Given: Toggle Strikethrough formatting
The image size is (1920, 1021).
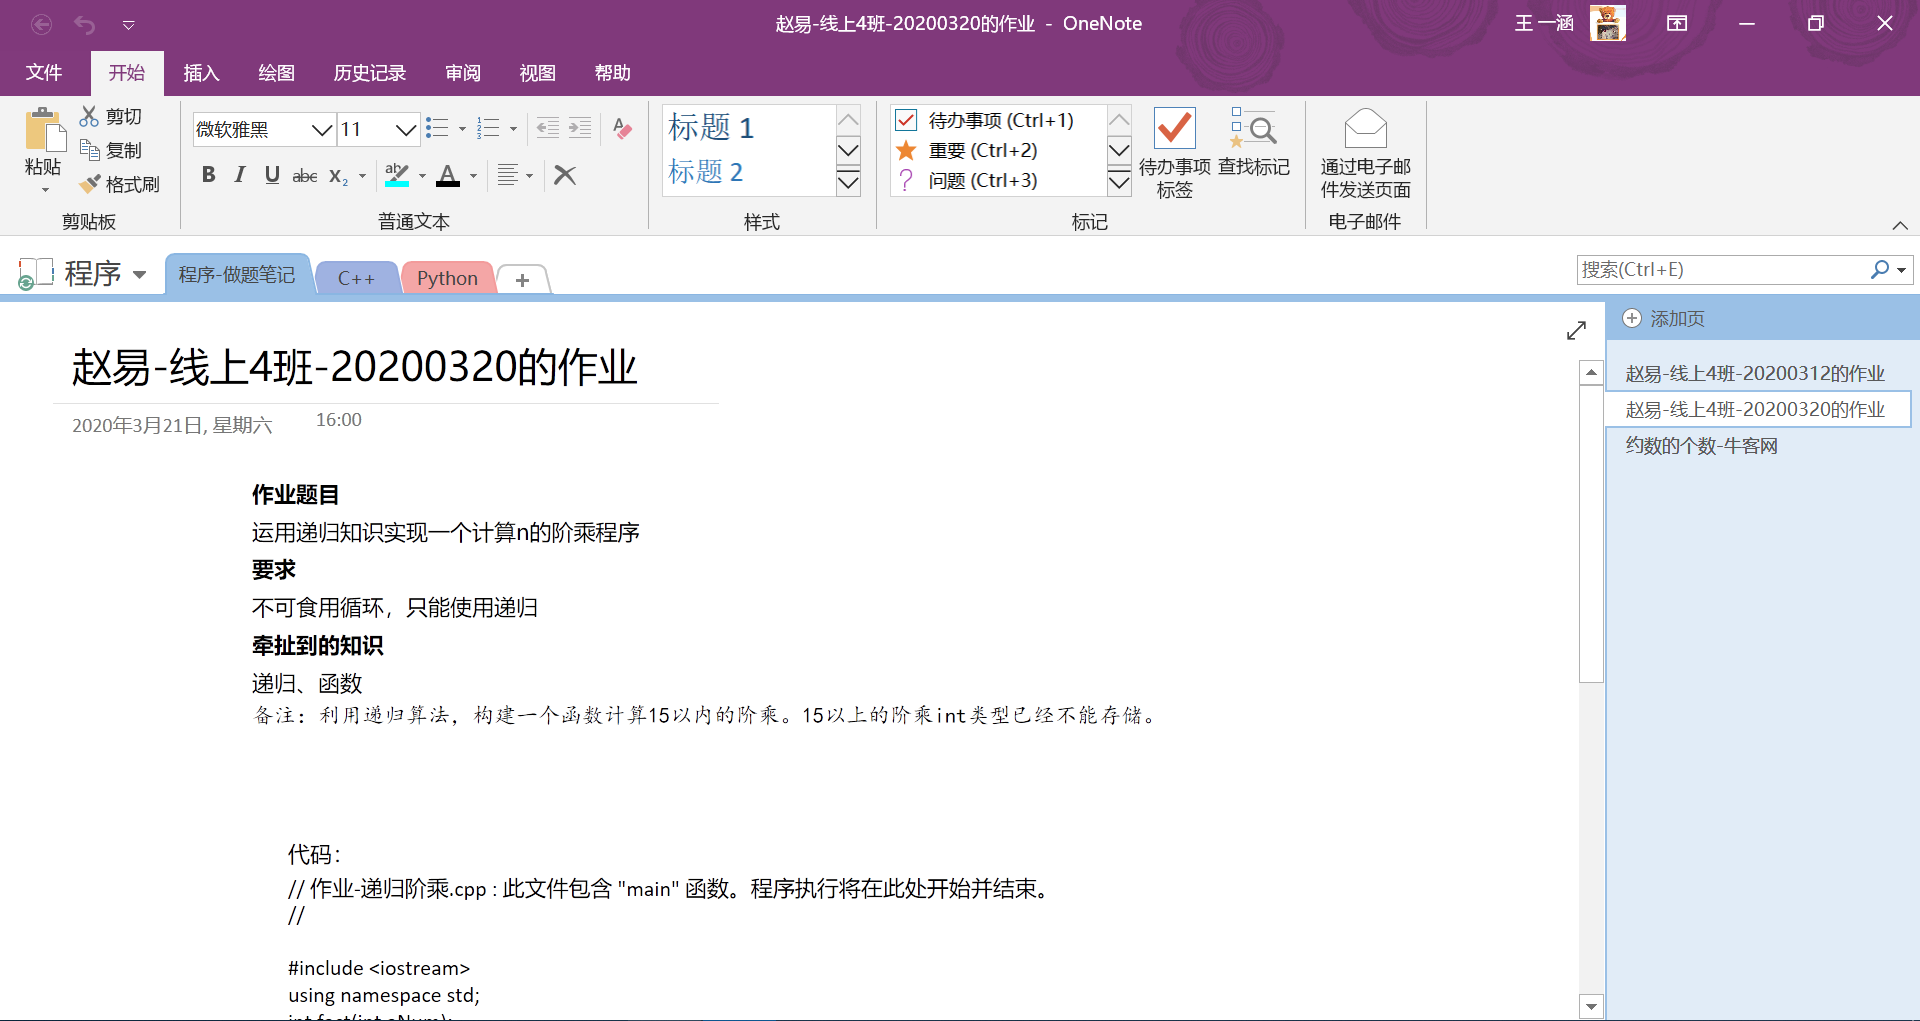Looking at the screenshot, I should [305, 176].
